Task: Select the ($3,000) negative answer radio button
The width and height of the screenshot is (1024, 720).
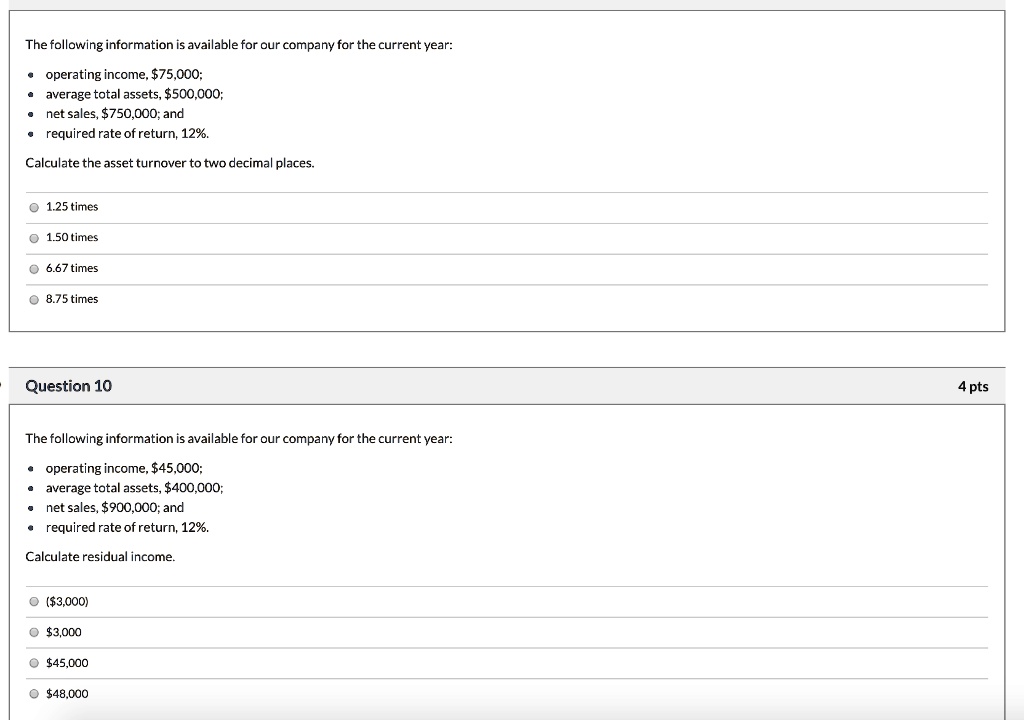Action: (35, 602)
